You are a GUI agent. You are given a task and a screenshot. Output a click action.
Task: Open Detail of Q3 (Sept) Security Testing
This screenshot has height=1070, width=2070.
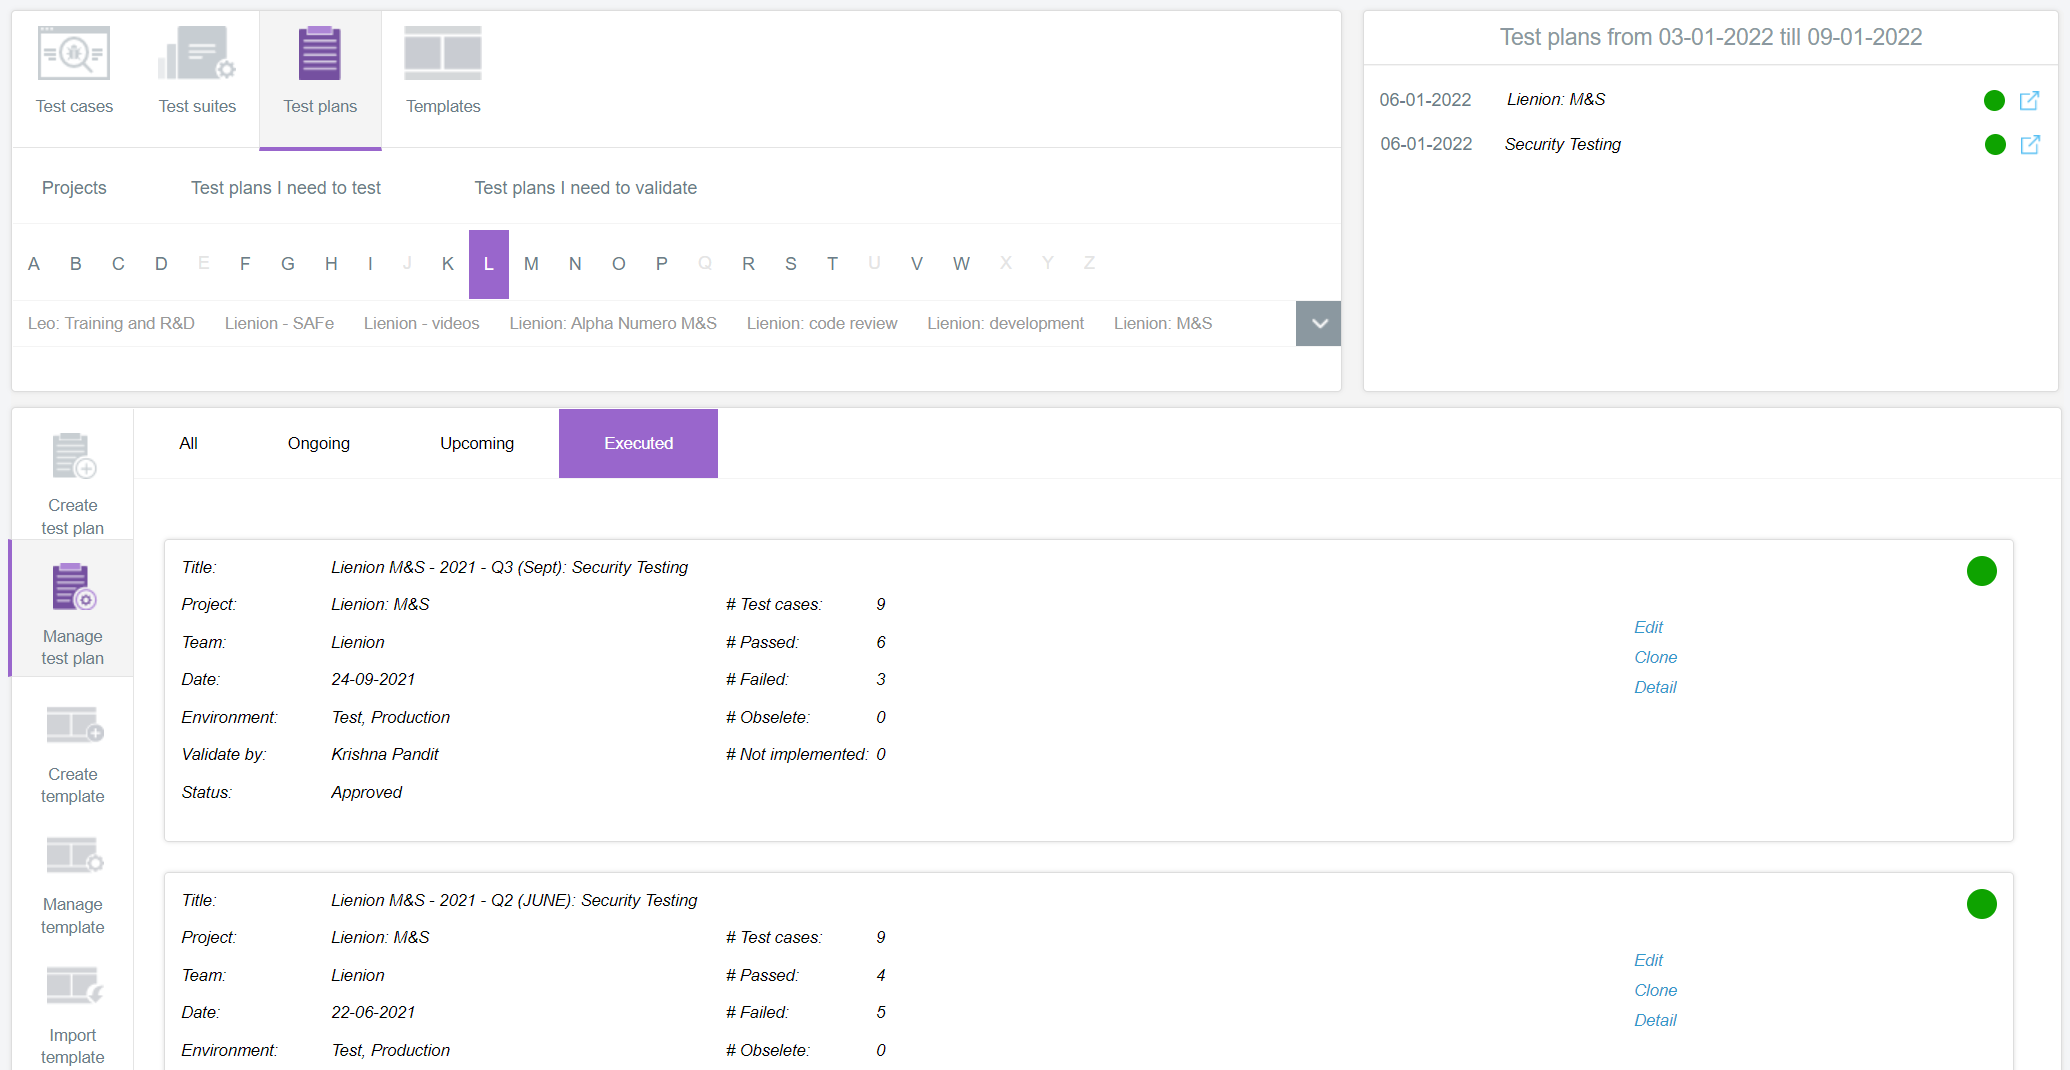click(1655, 687)
